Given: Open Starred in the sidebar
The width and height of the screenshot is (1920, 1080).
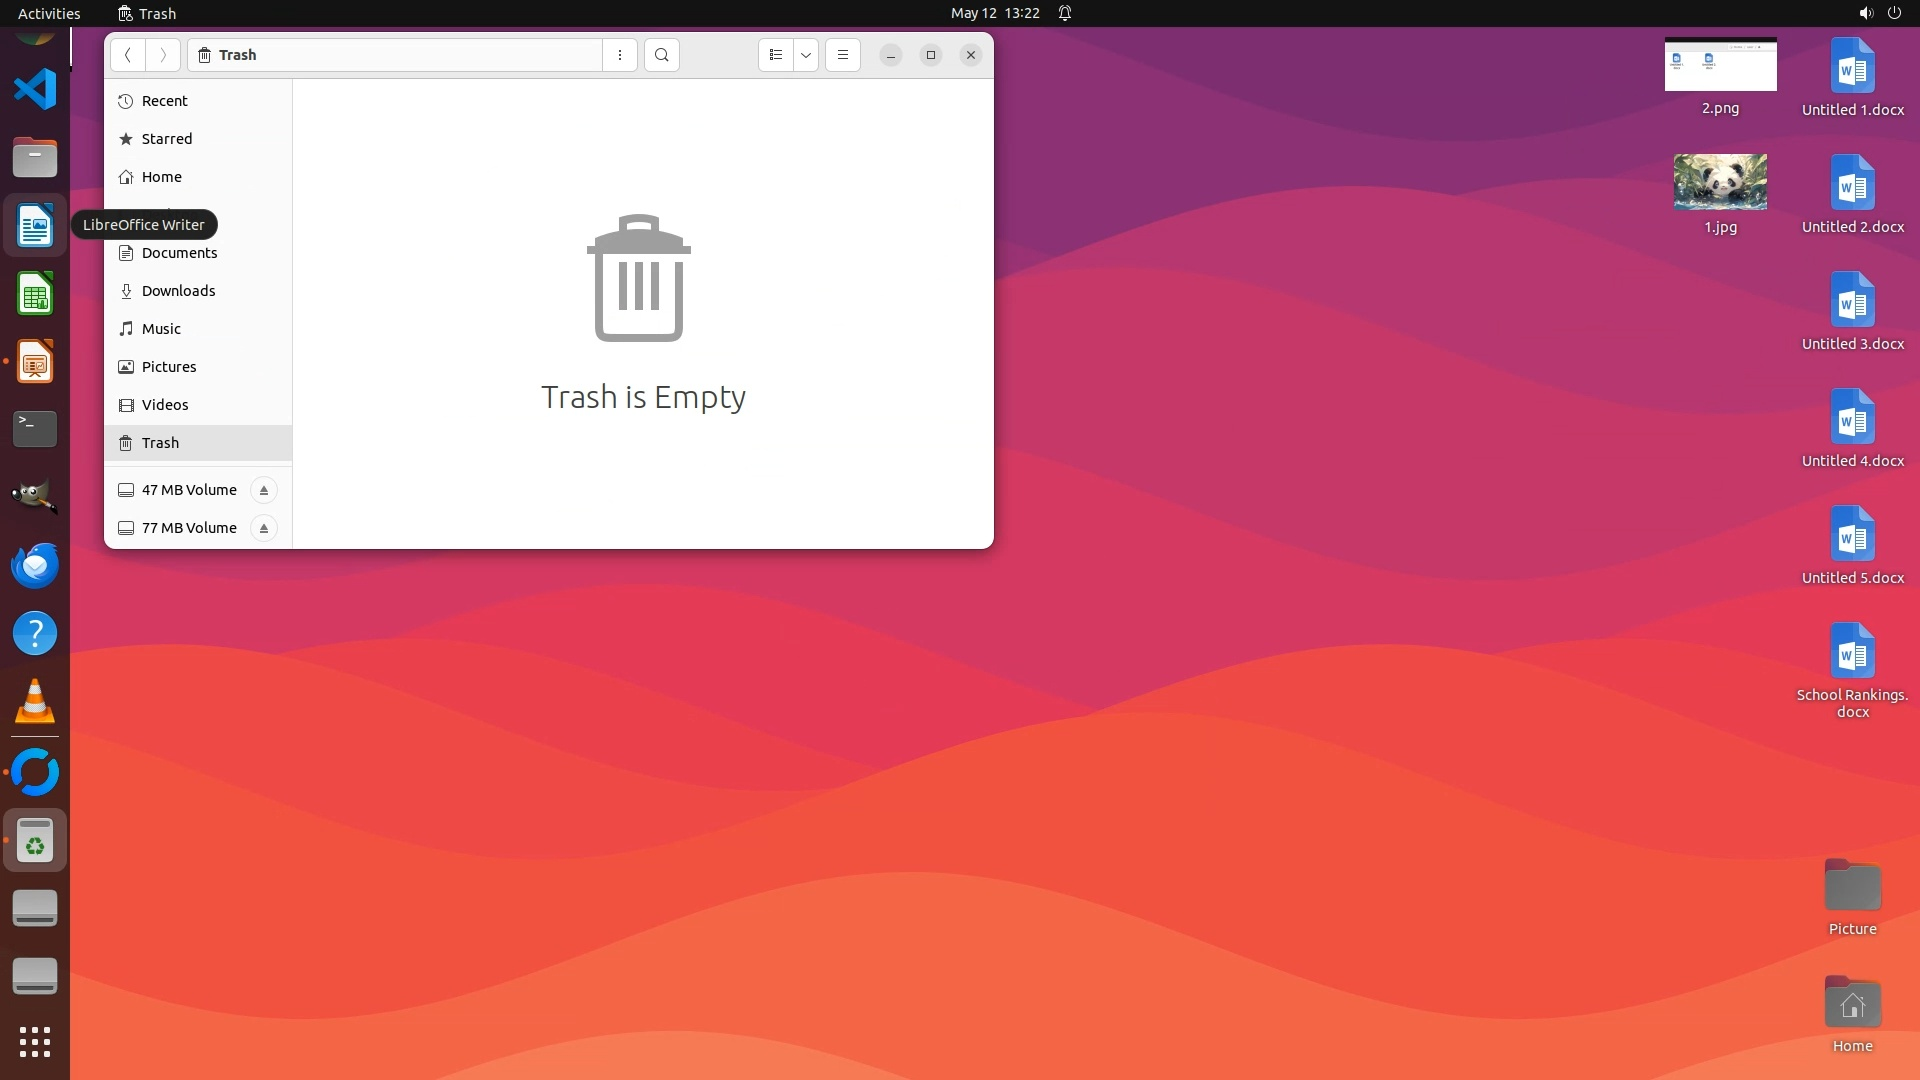Looking at the screenshot, I should (166, 139).
